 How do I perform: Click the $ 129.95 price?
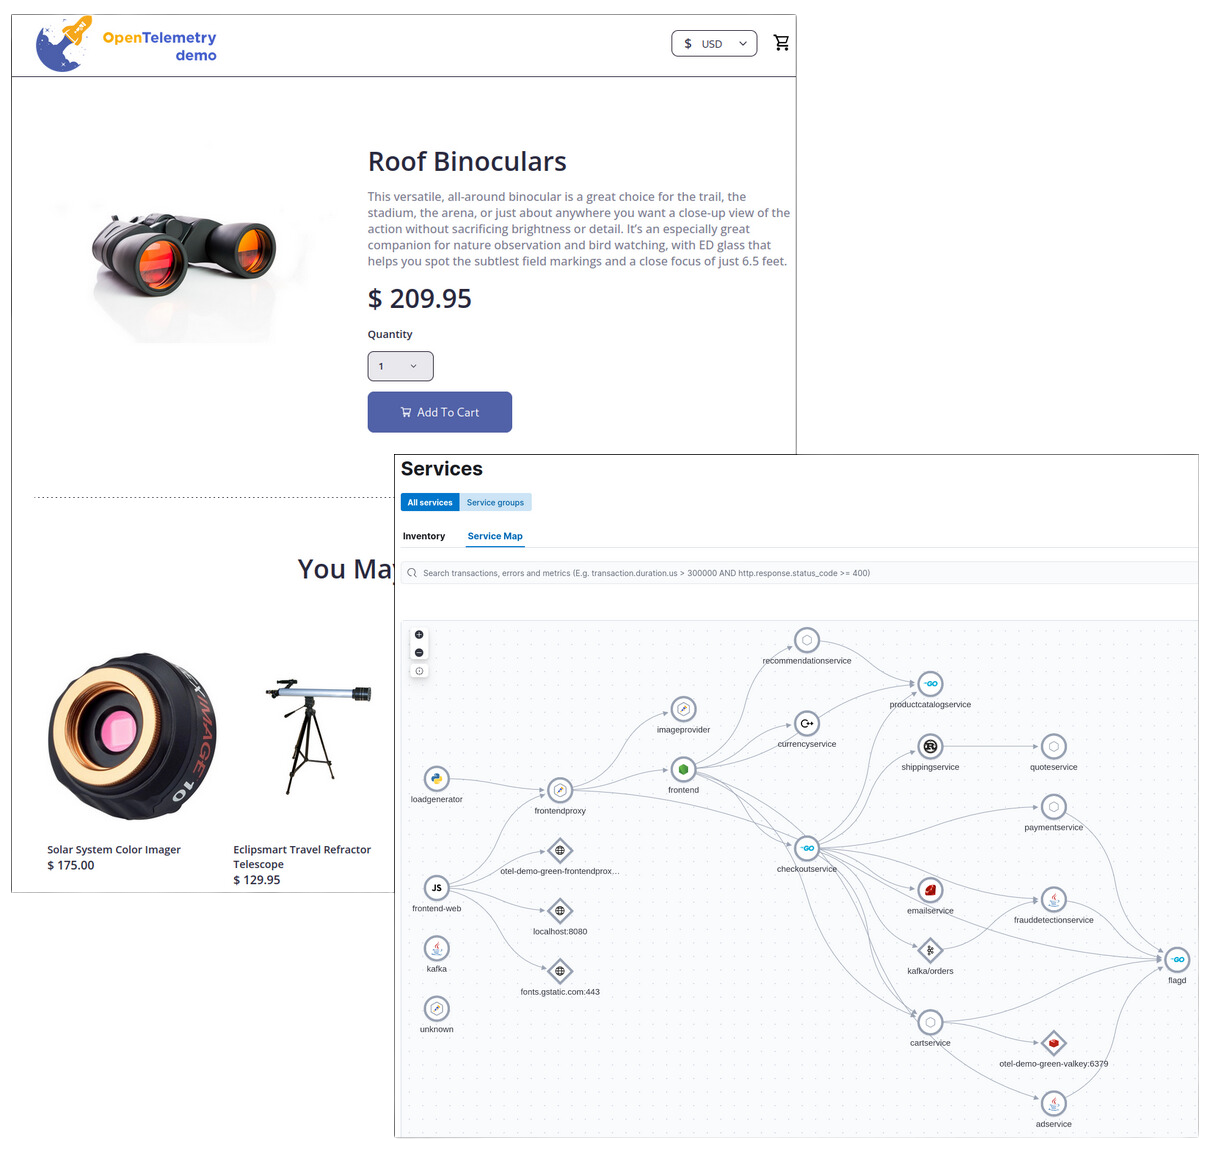256,880
